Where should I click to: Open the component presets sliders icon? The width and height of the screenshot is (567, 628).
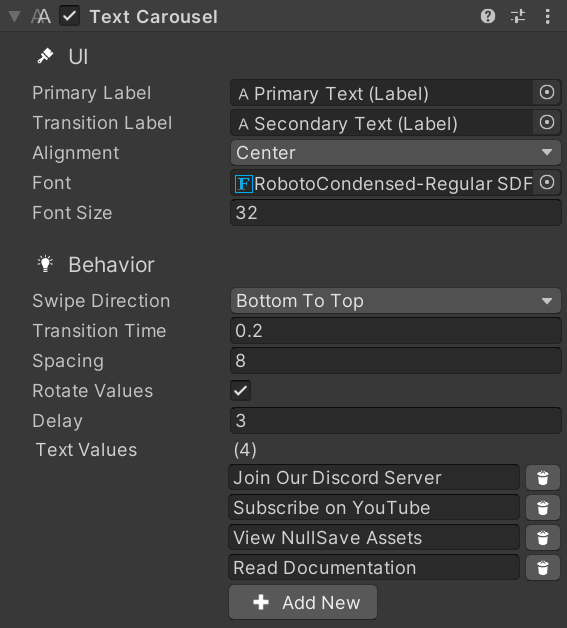[x=518, y=16]
